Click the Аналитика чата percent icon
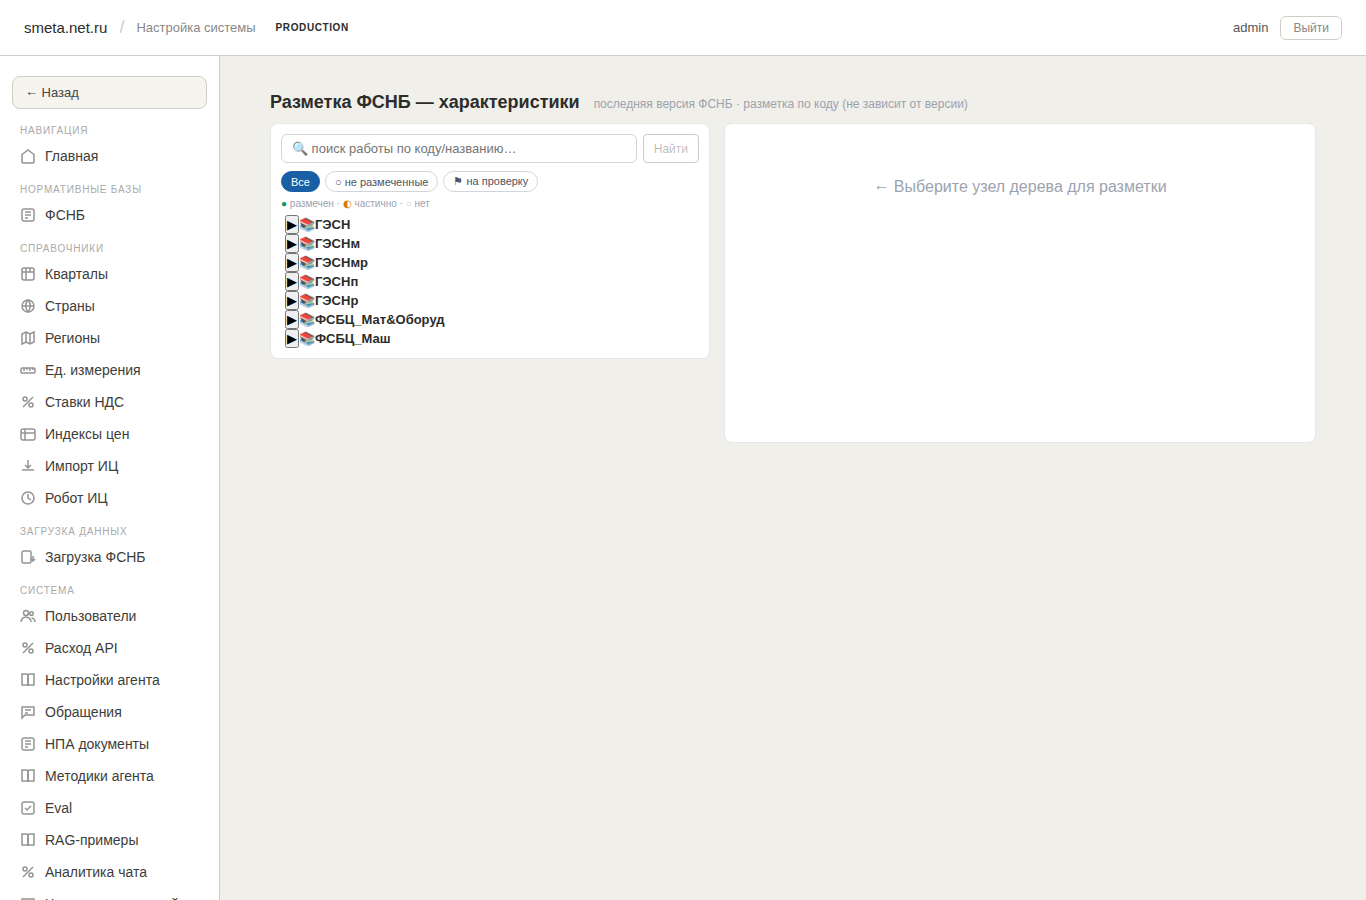 pyautogui.click(x=28, y=872)
